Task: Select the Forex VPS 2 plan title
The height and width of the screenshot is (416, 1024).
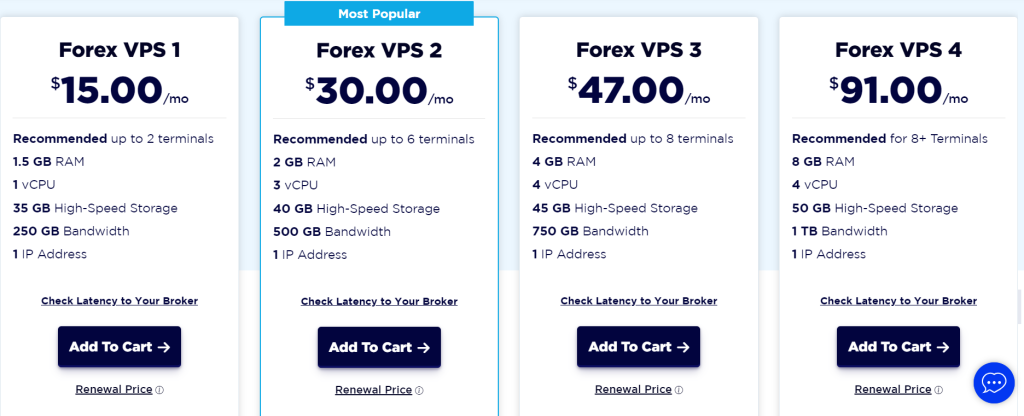Action: point(379,50)
